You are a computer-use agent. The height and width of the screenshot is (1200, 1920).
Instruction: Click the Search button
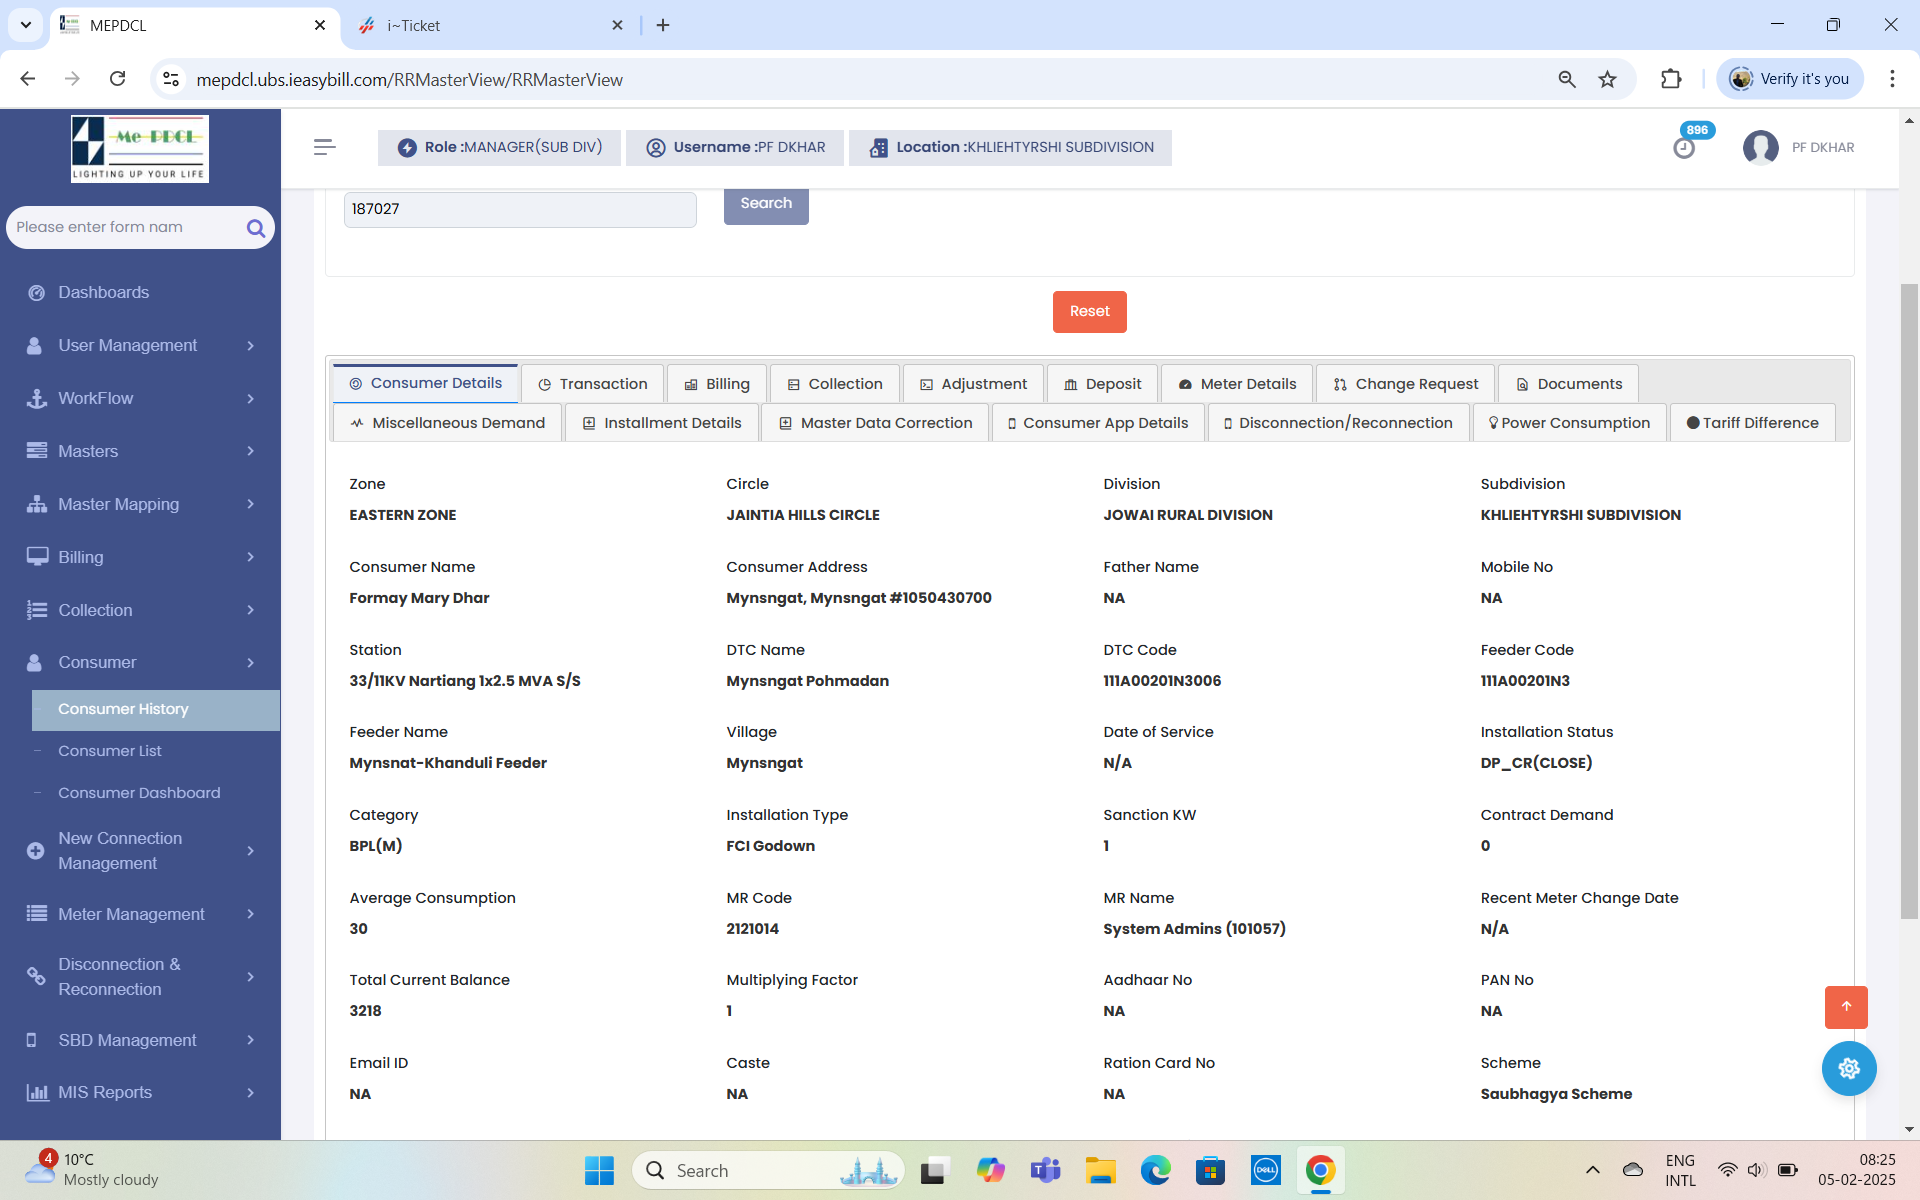tap(766, 204)
